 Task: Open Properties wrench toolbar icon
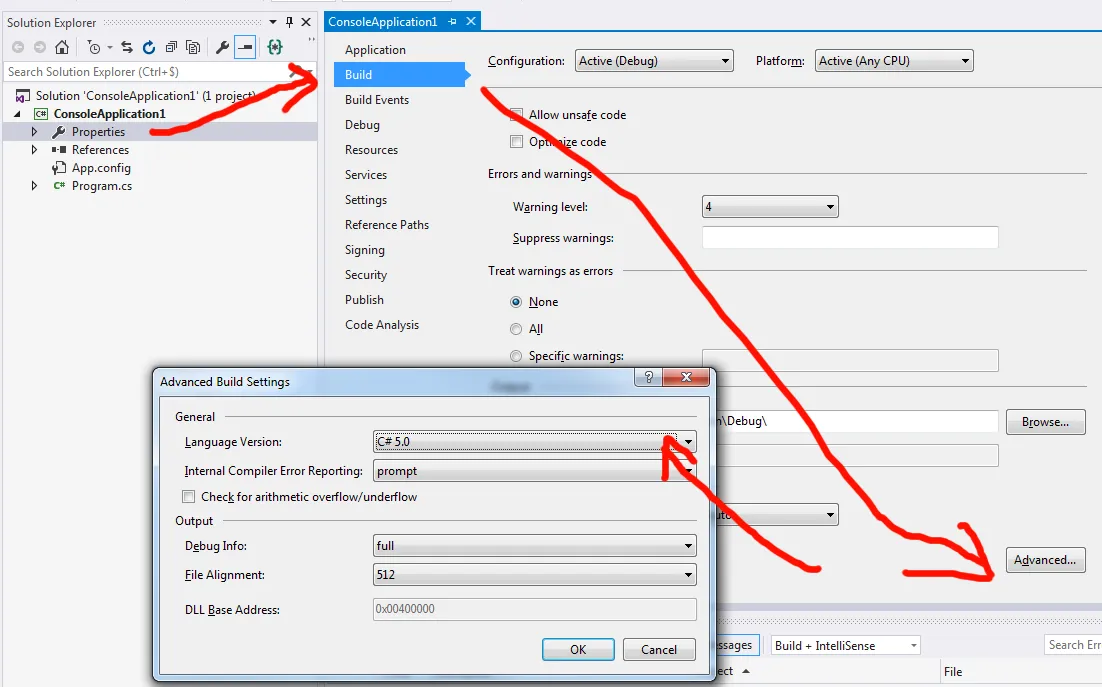pos(222,47)
